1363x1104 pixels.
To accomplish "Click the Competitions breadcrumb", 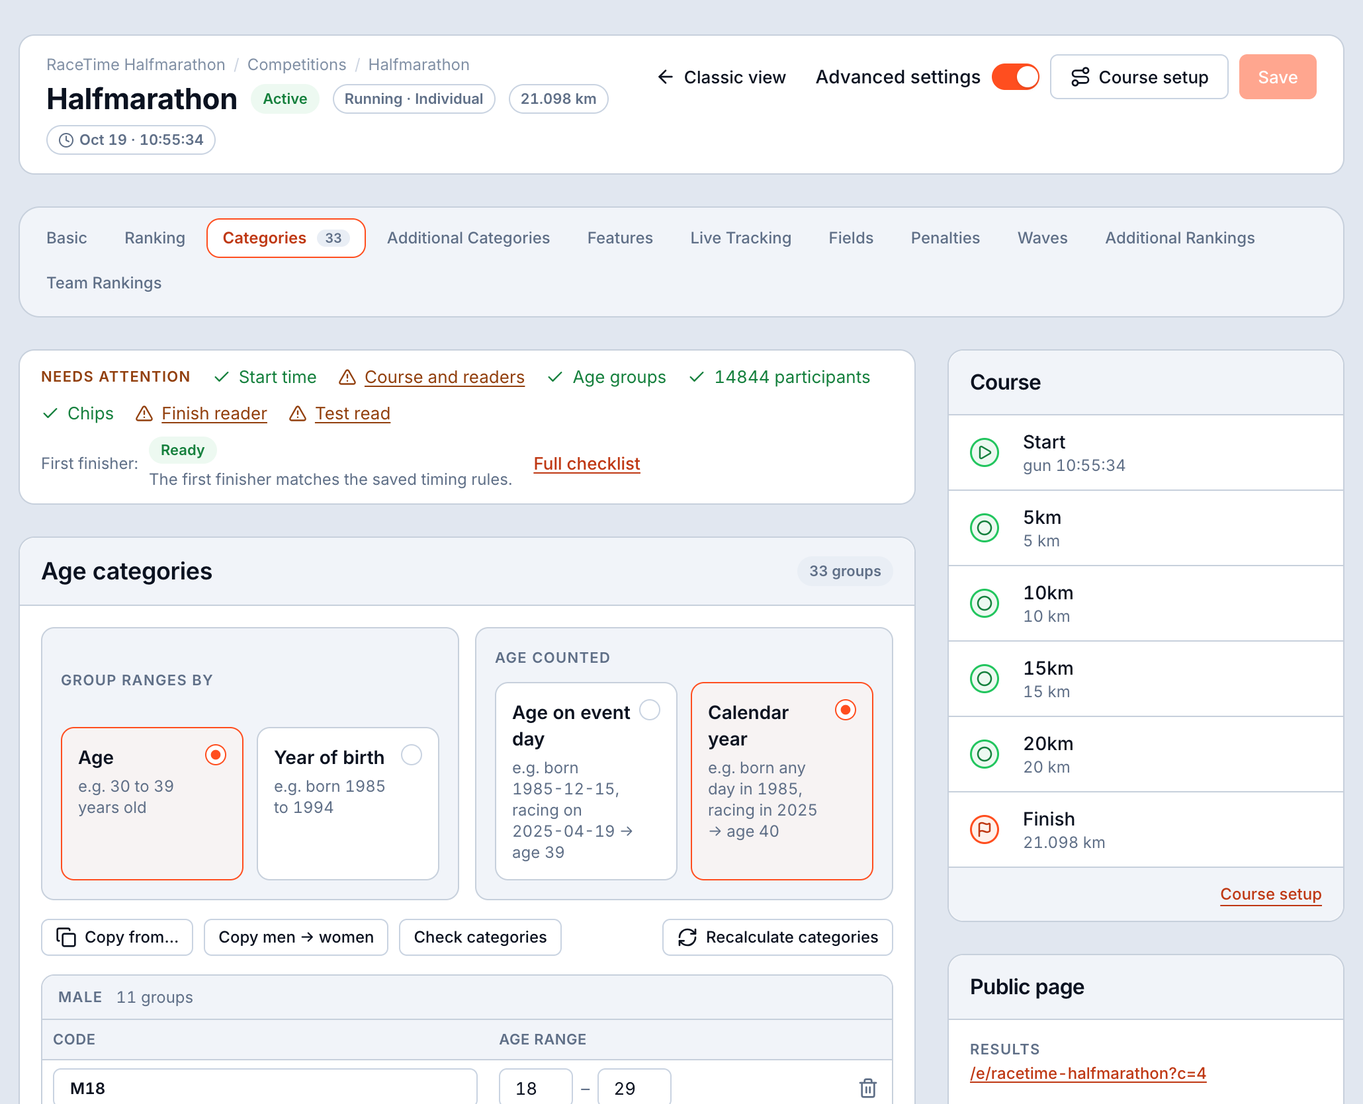I will point(297,65).
